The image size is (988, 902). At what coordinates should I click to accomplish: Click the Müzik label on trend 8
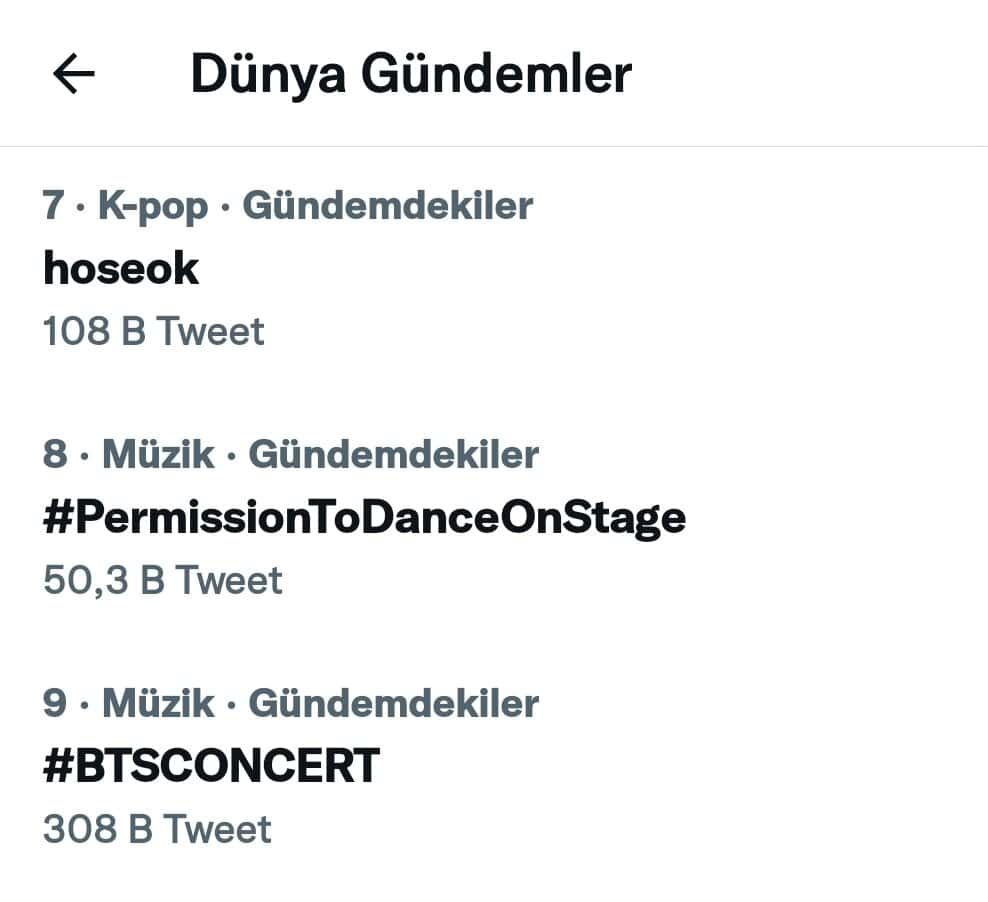pyautogui.click(x=158, y=454)
